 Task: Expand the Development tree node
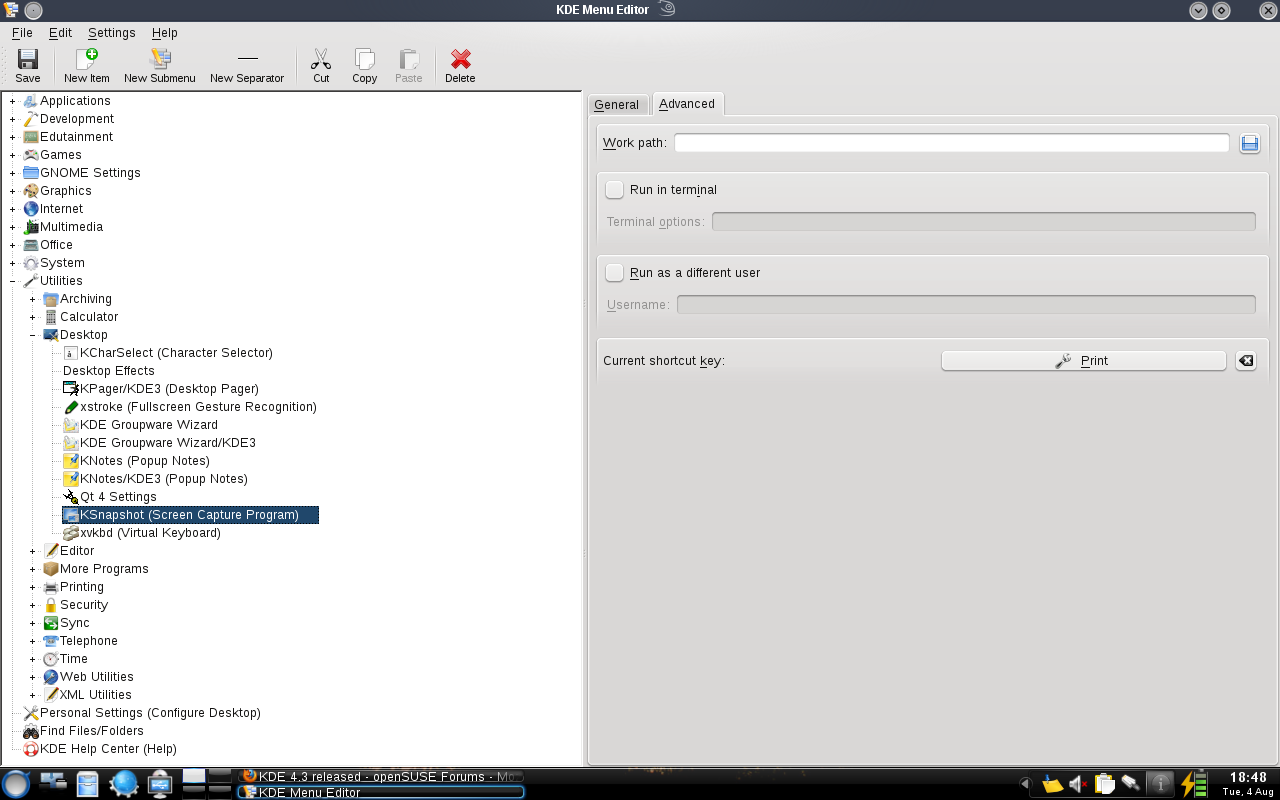click(x=13, y=119)
